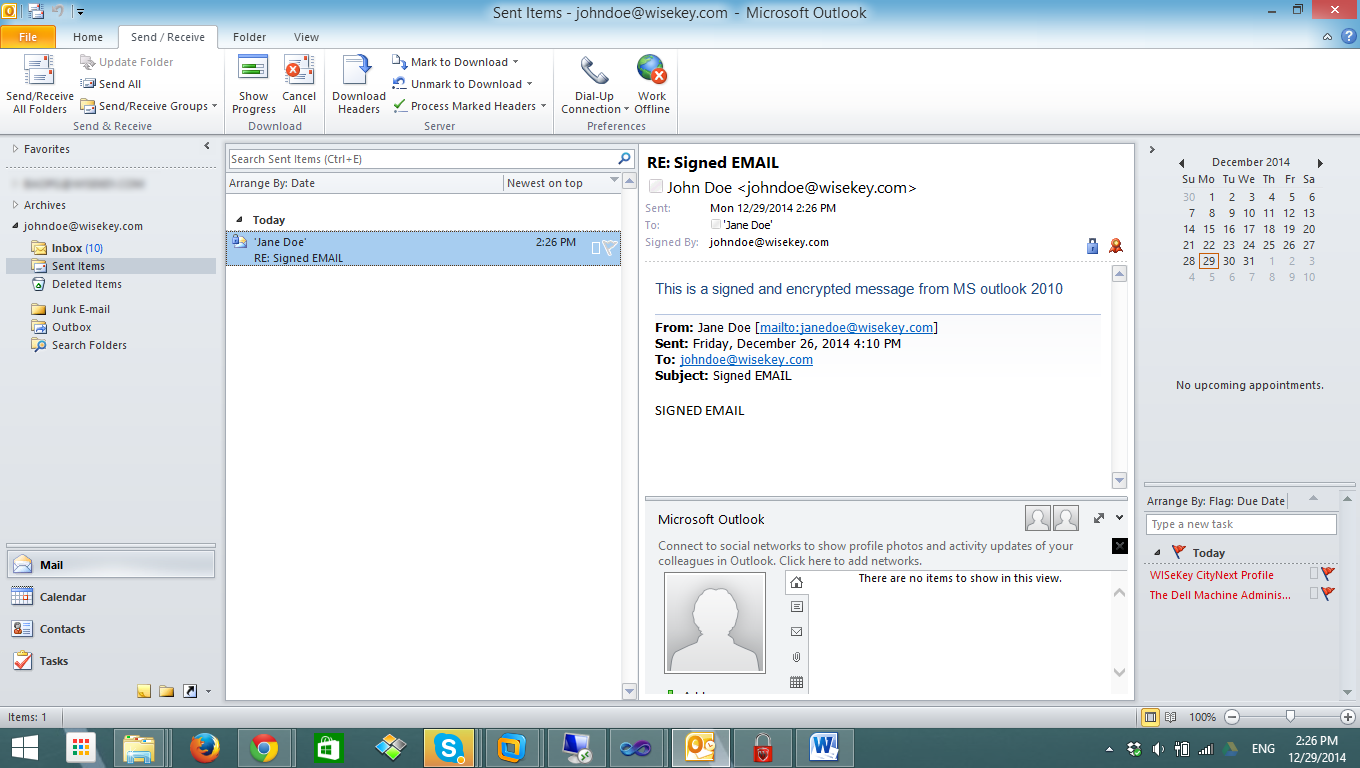
Task: Click the search magnifier icon
Action: 625,158
